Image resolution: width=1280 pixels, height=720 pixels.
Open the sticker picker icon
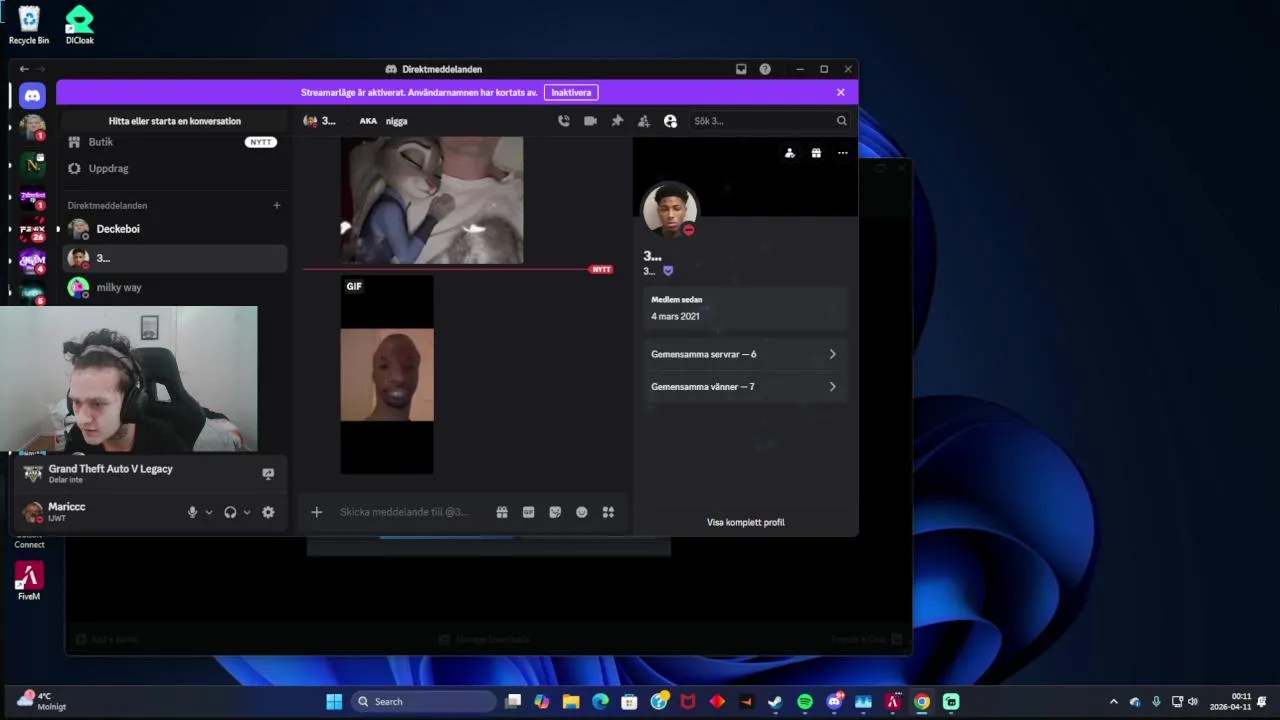click(x=555, y=512)
